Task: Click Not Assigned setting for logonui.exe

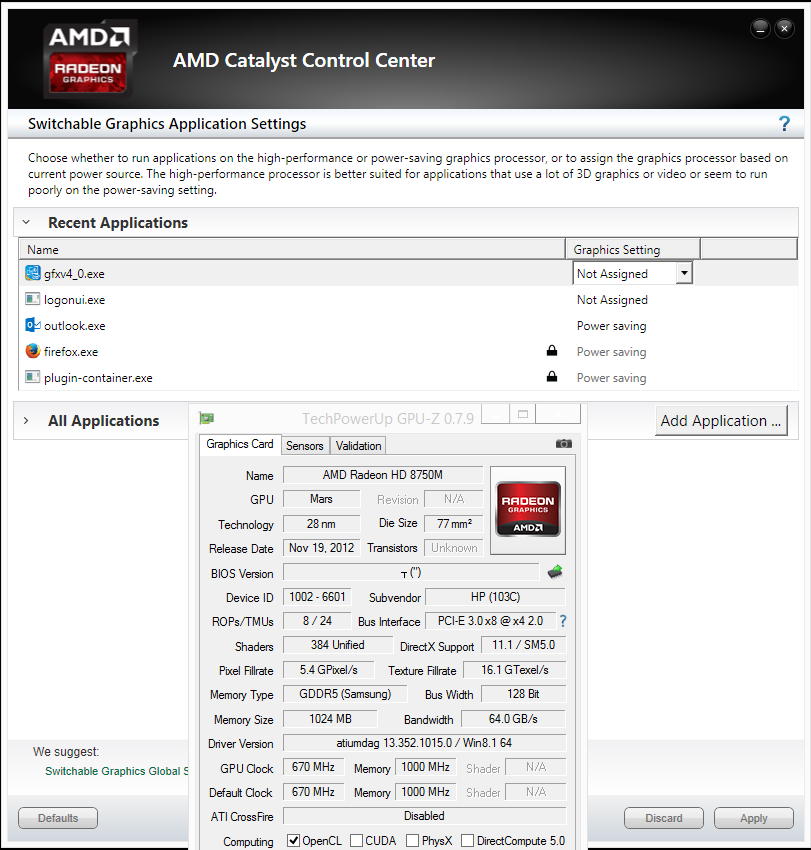Action: coord(612,300)
